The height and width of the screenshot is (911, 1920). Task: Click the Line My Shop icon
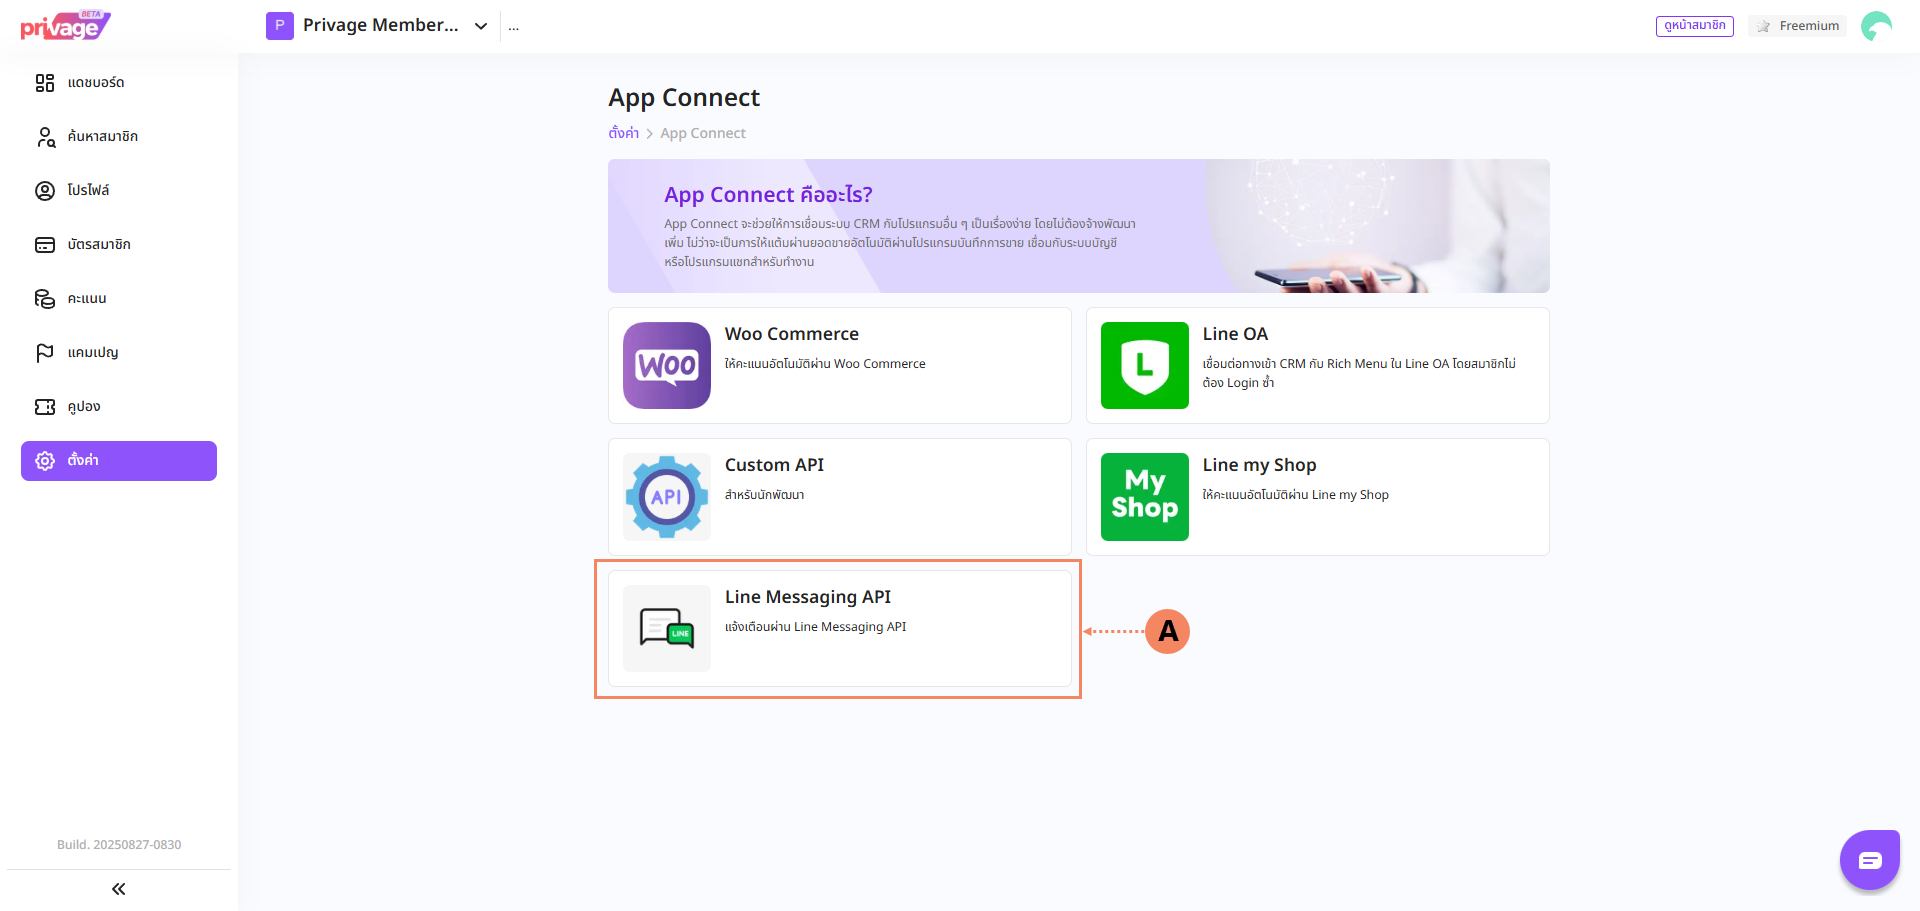tap(1144, 497)
